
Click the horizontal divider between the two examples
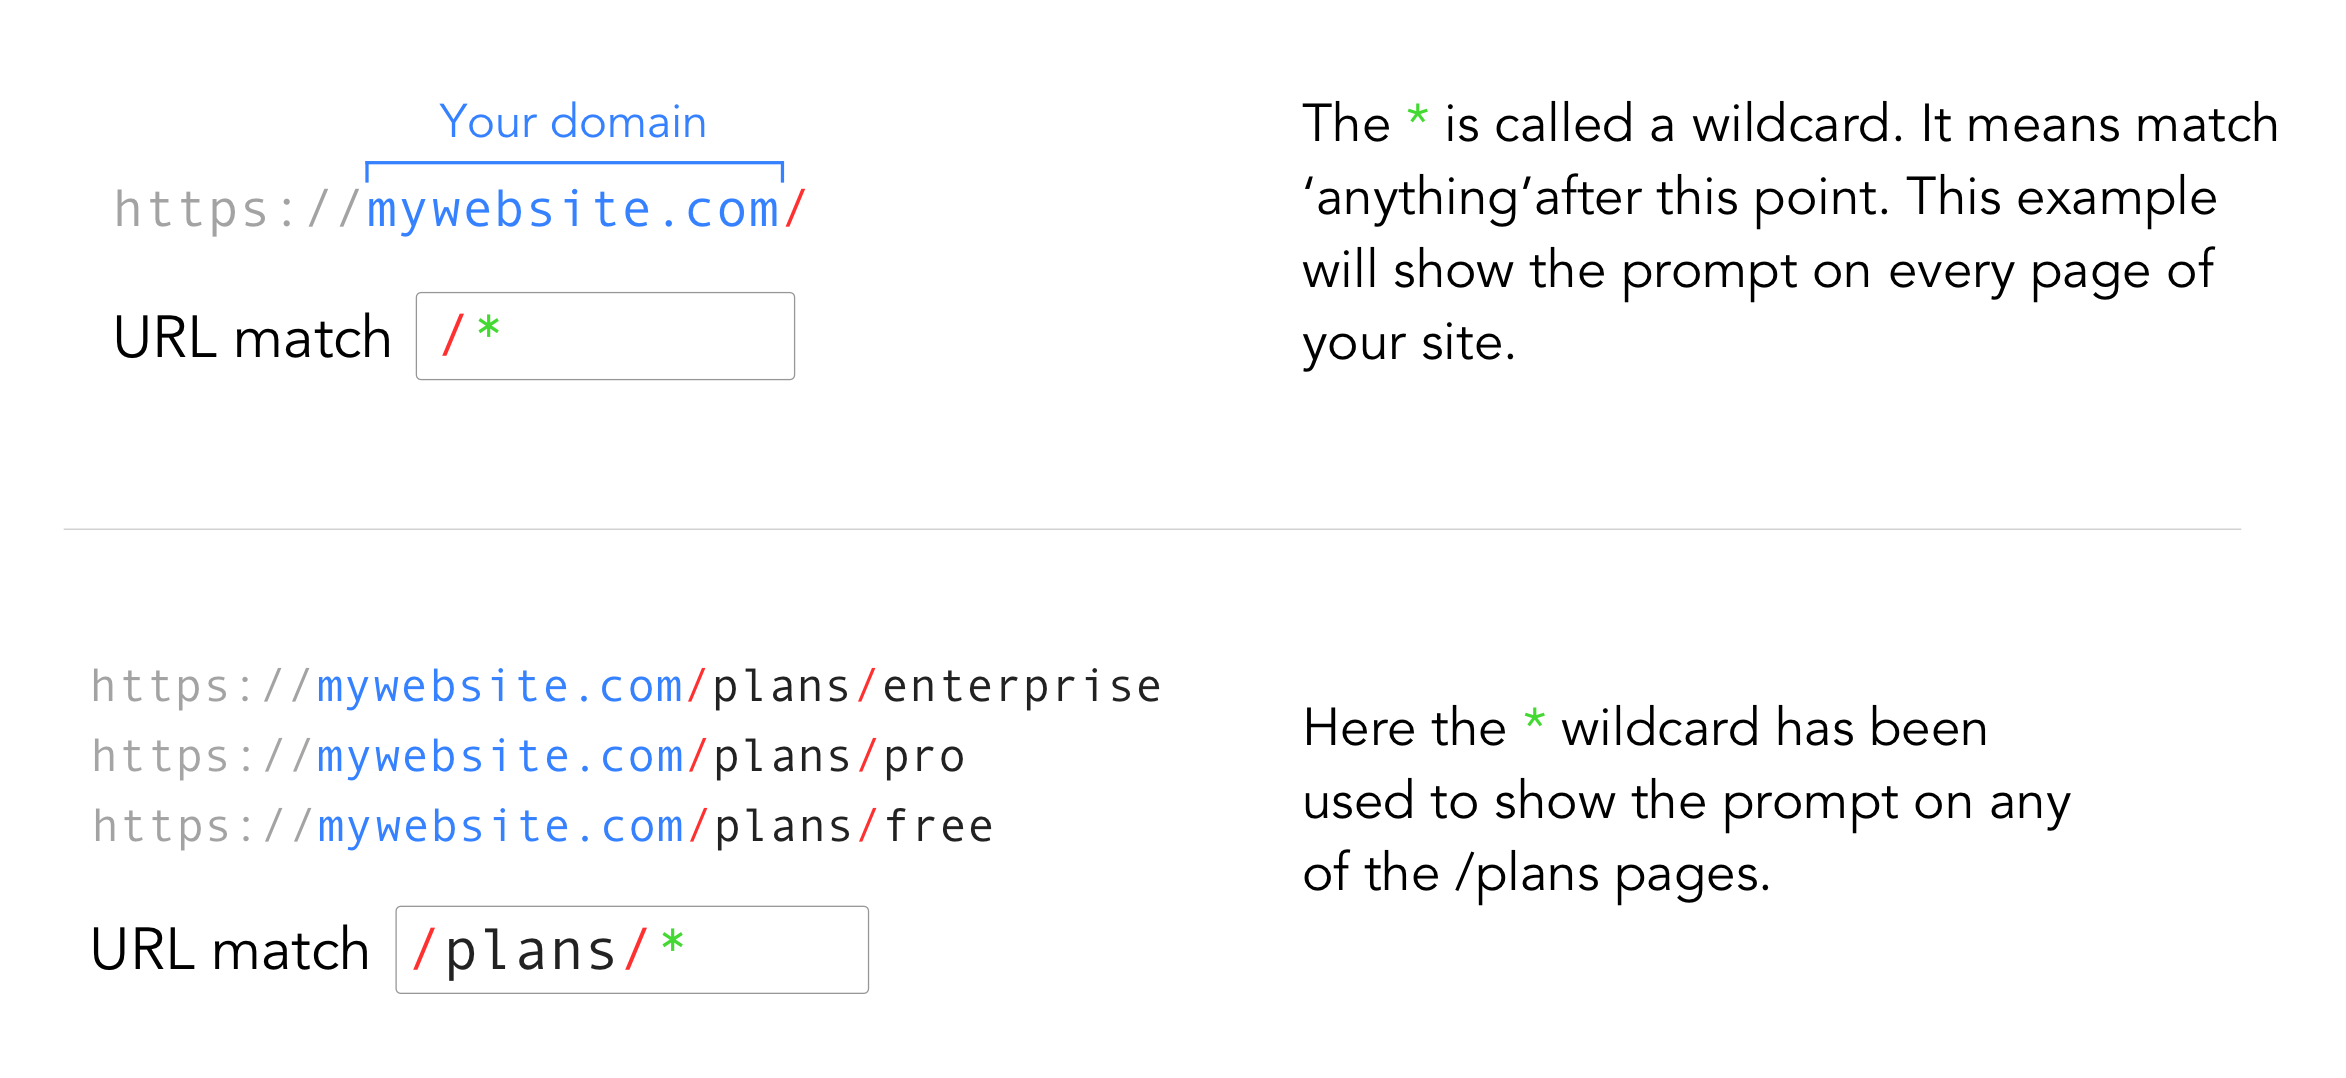pyautogui.click(x=1152, y=529)
